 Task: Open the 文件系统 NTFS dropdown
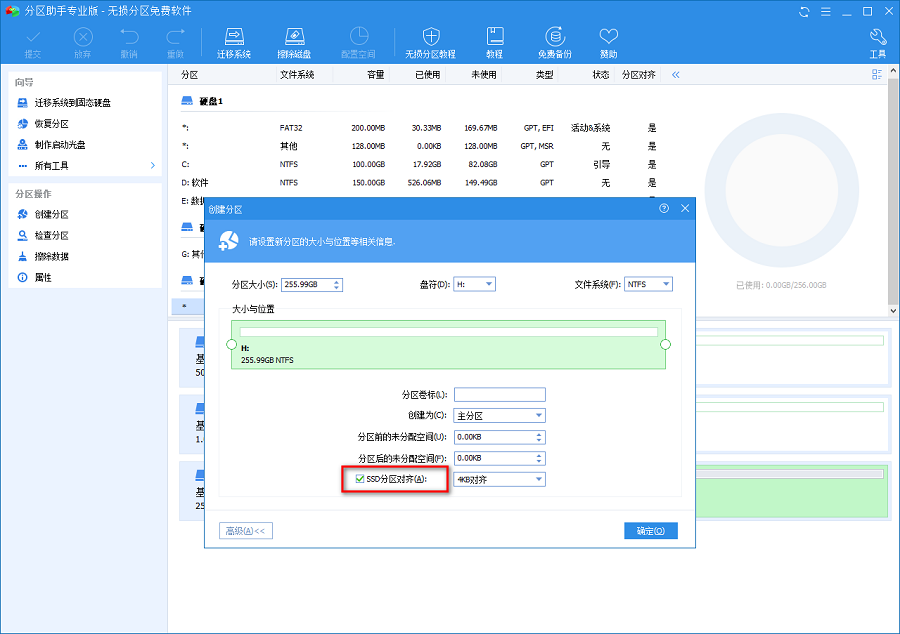(x=648, y=284)
